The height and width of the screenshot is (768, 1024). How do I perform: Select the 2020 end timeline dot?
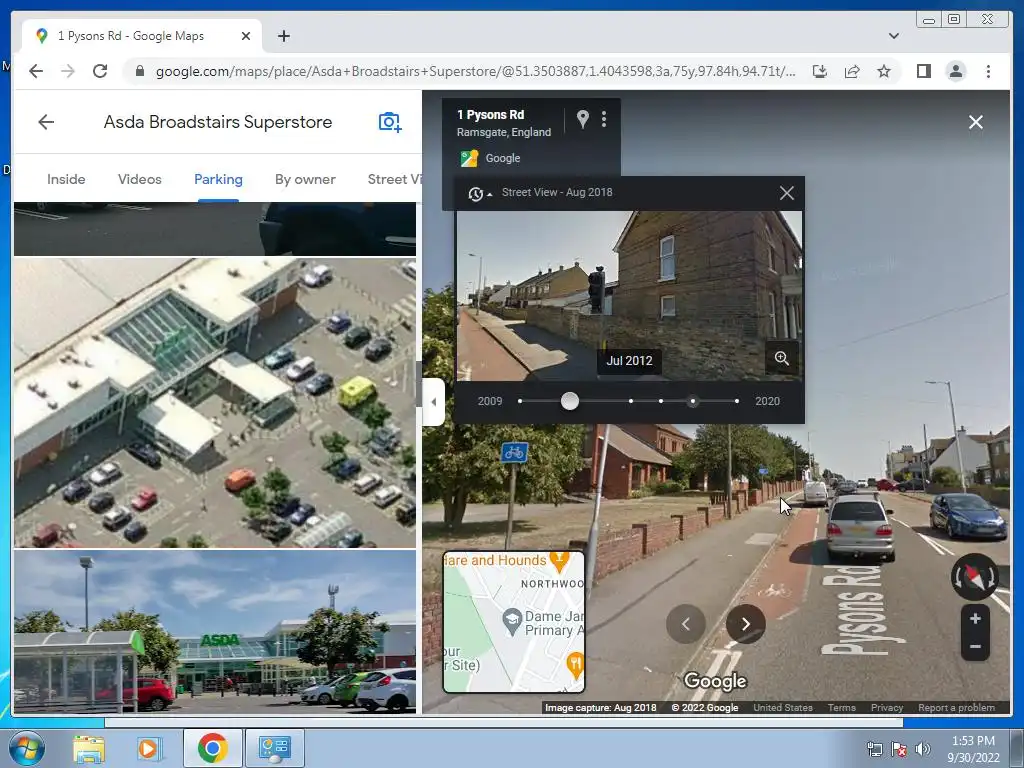coord(737,401)
